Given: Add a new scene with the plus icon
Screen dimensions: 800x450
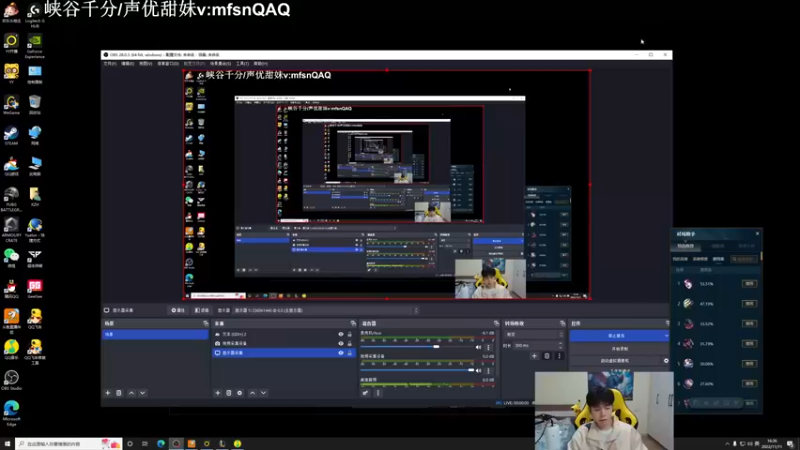Looking at the screenshot, I should point(108,393).
